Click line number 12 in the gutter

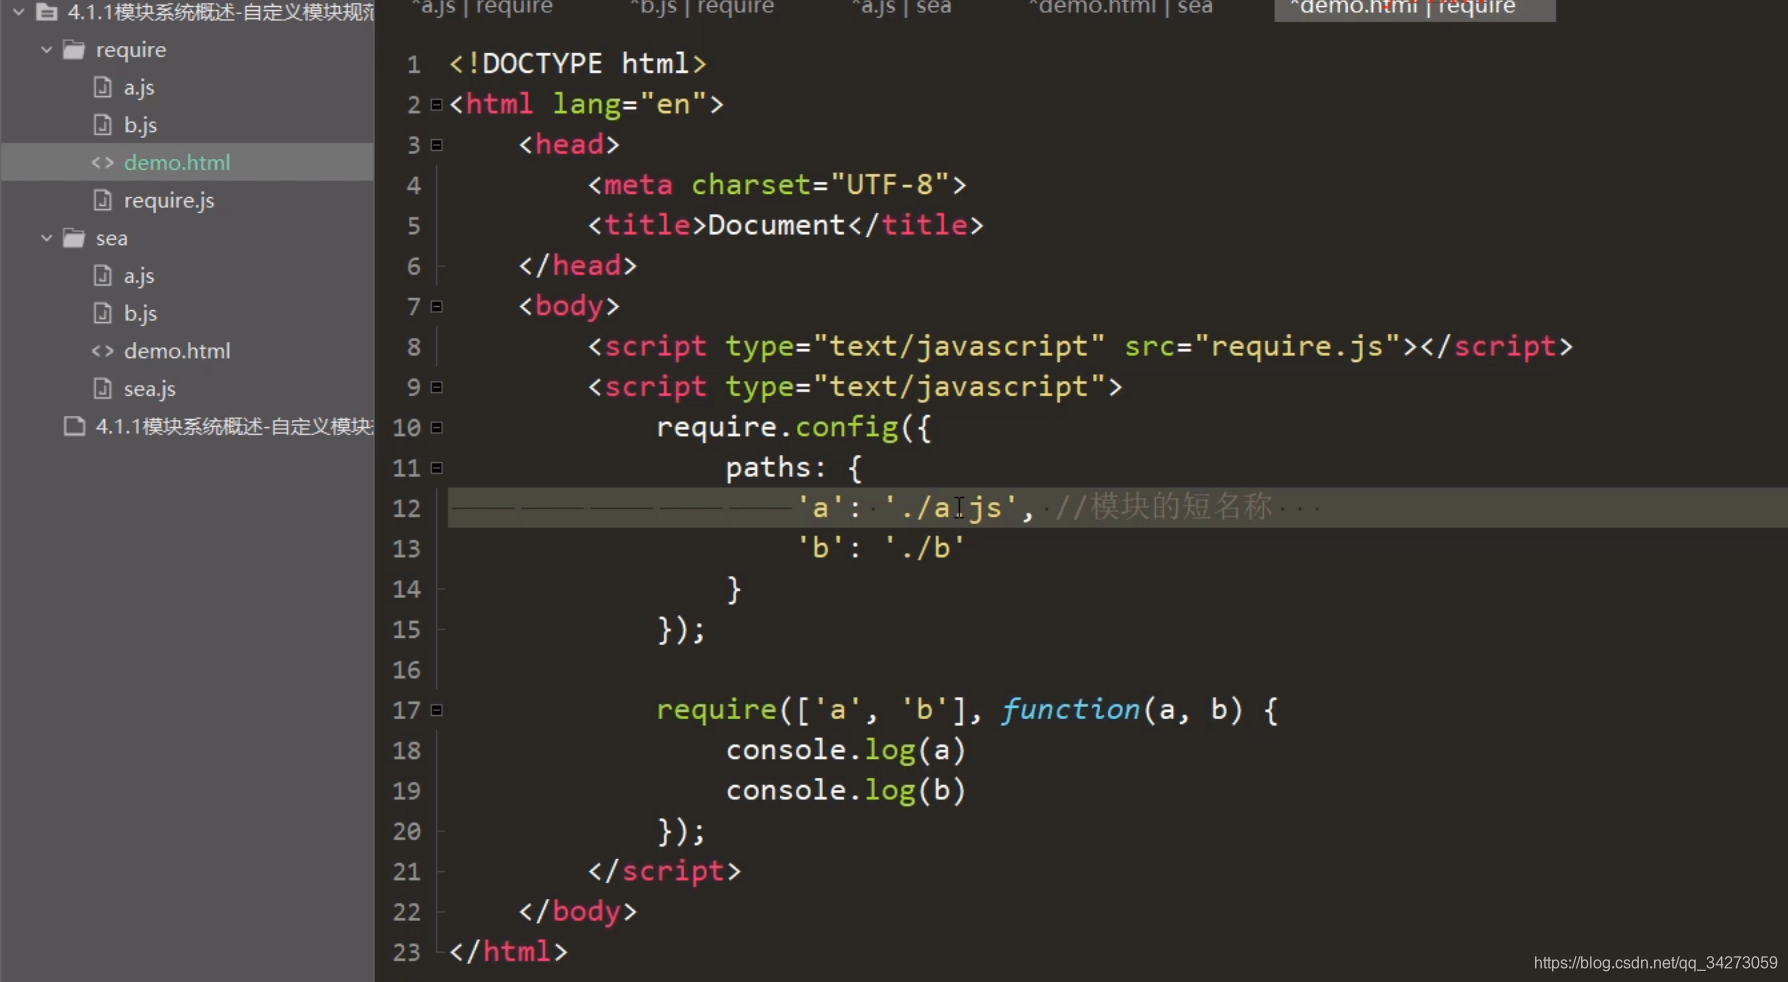[407, 508]
